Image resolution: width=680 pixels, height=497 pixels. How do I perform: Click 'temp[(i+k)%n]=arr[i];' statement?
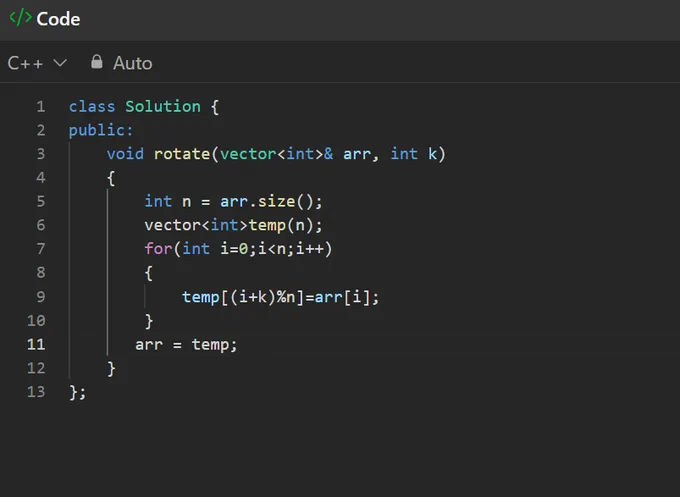click(281, 297)
